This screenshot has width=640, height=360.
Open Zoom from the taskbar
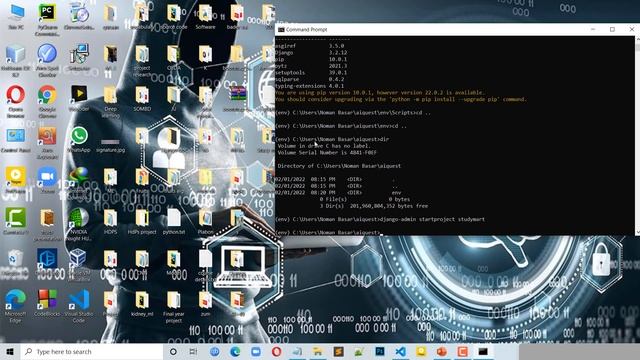[x=256, y=351]
